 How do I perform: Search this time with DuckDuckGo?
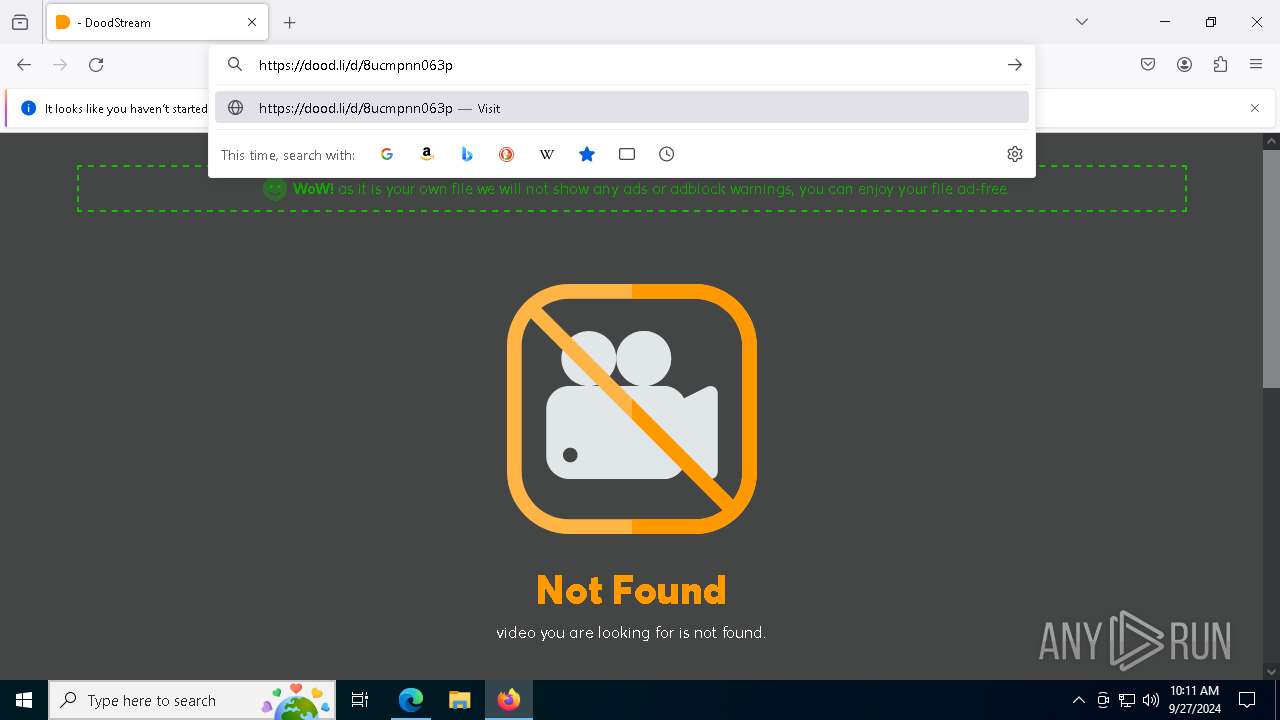tap(507, 154)
